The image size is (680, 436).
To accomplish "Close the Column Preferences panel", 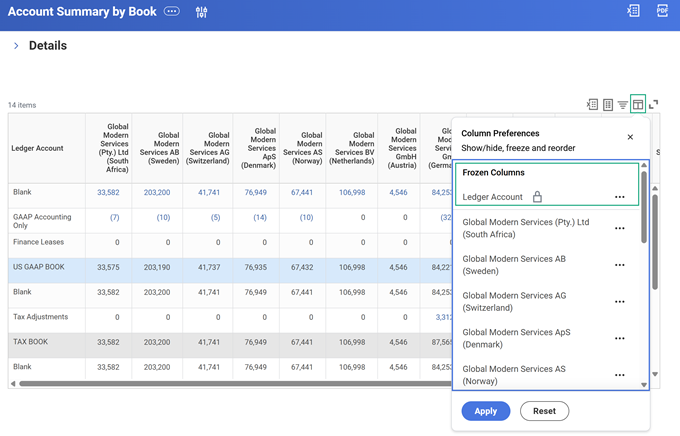I will click(x=630, y=137).
